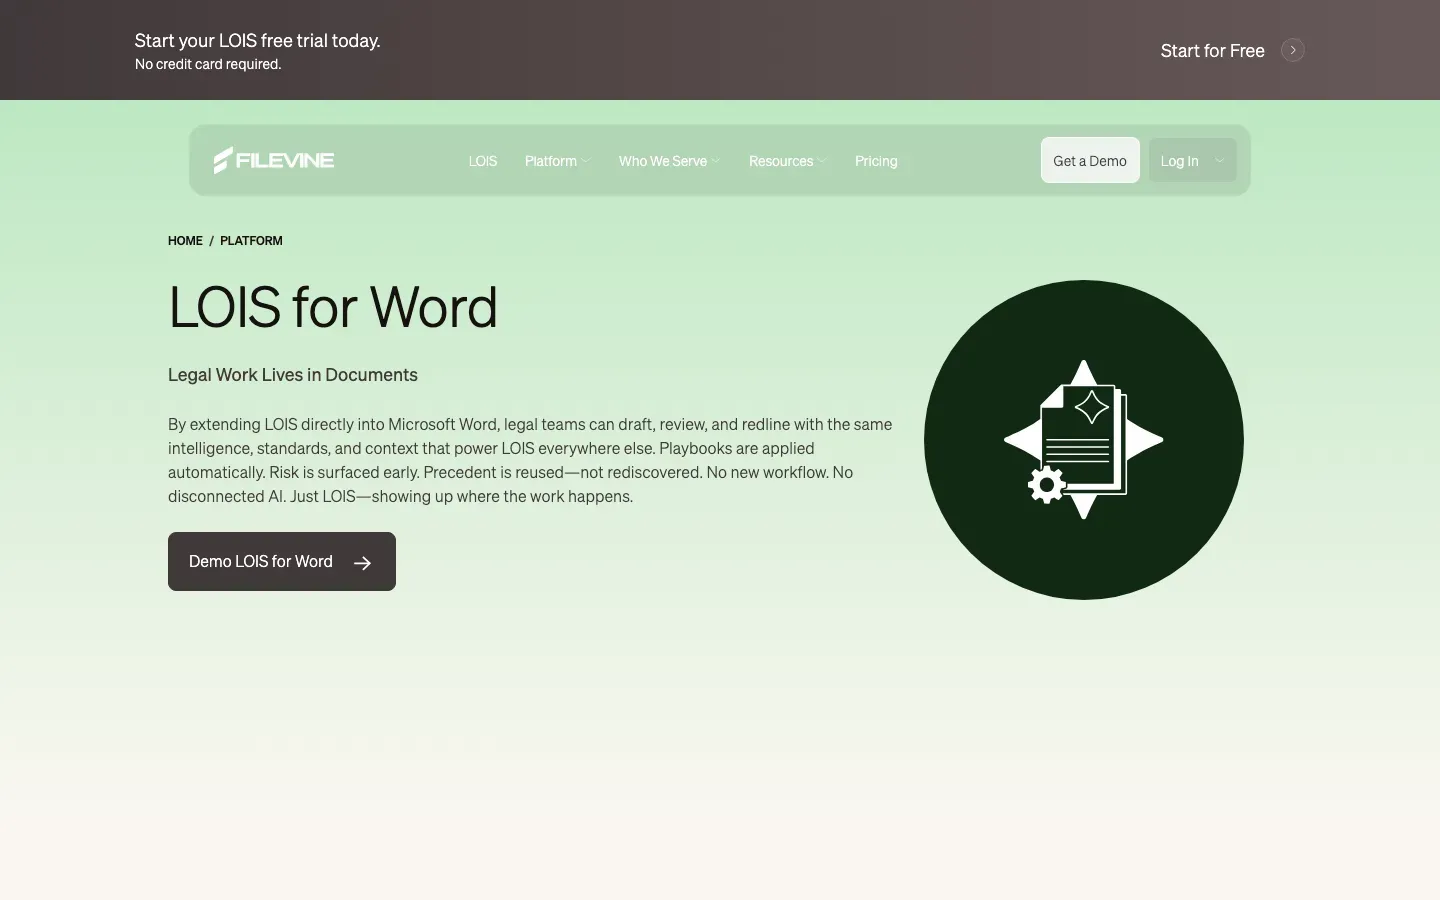Click the circled arrow beside Start for Free
Screen dimensions: 1440x900
[x=1293, y=50]
